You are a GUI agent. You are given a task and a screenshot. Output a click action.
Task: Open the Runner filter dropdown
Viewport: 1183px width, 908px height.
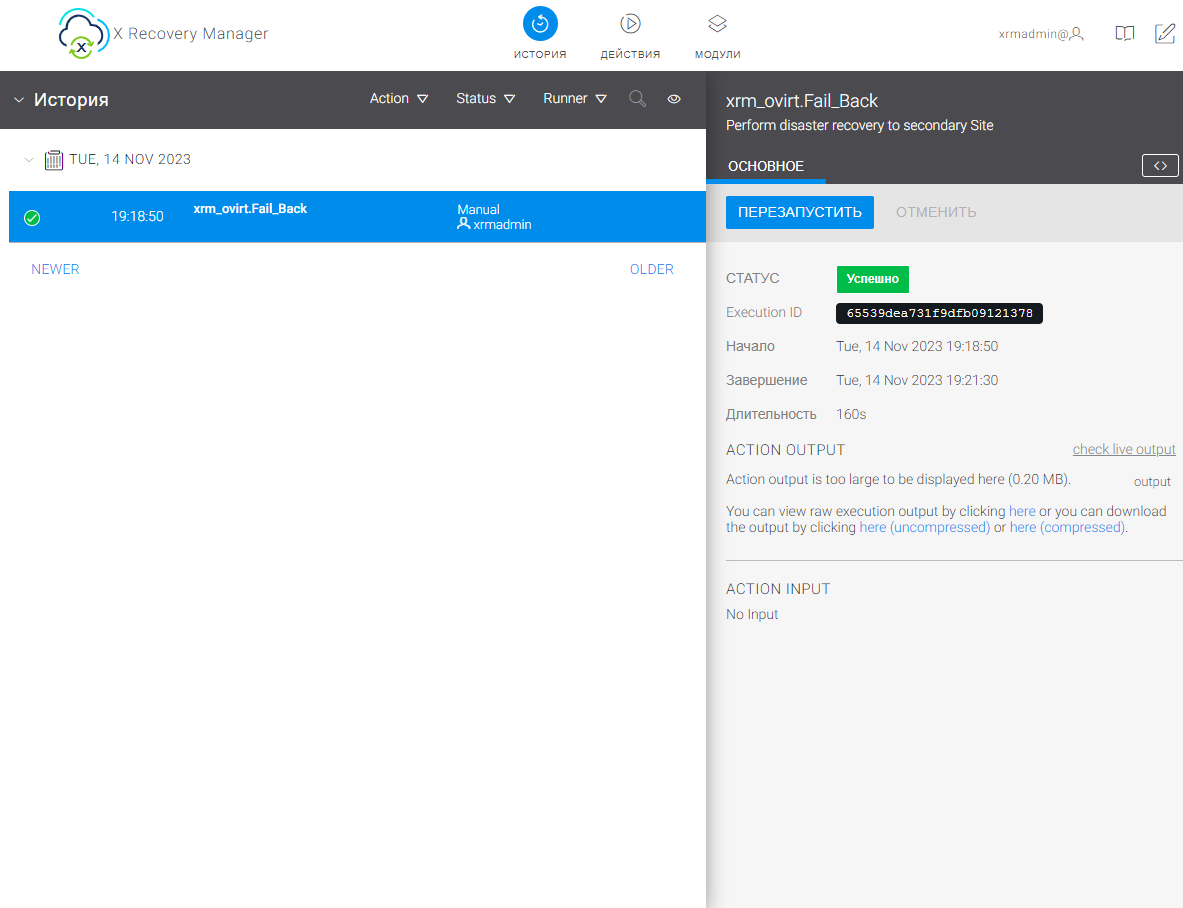[x=575, y=99]
